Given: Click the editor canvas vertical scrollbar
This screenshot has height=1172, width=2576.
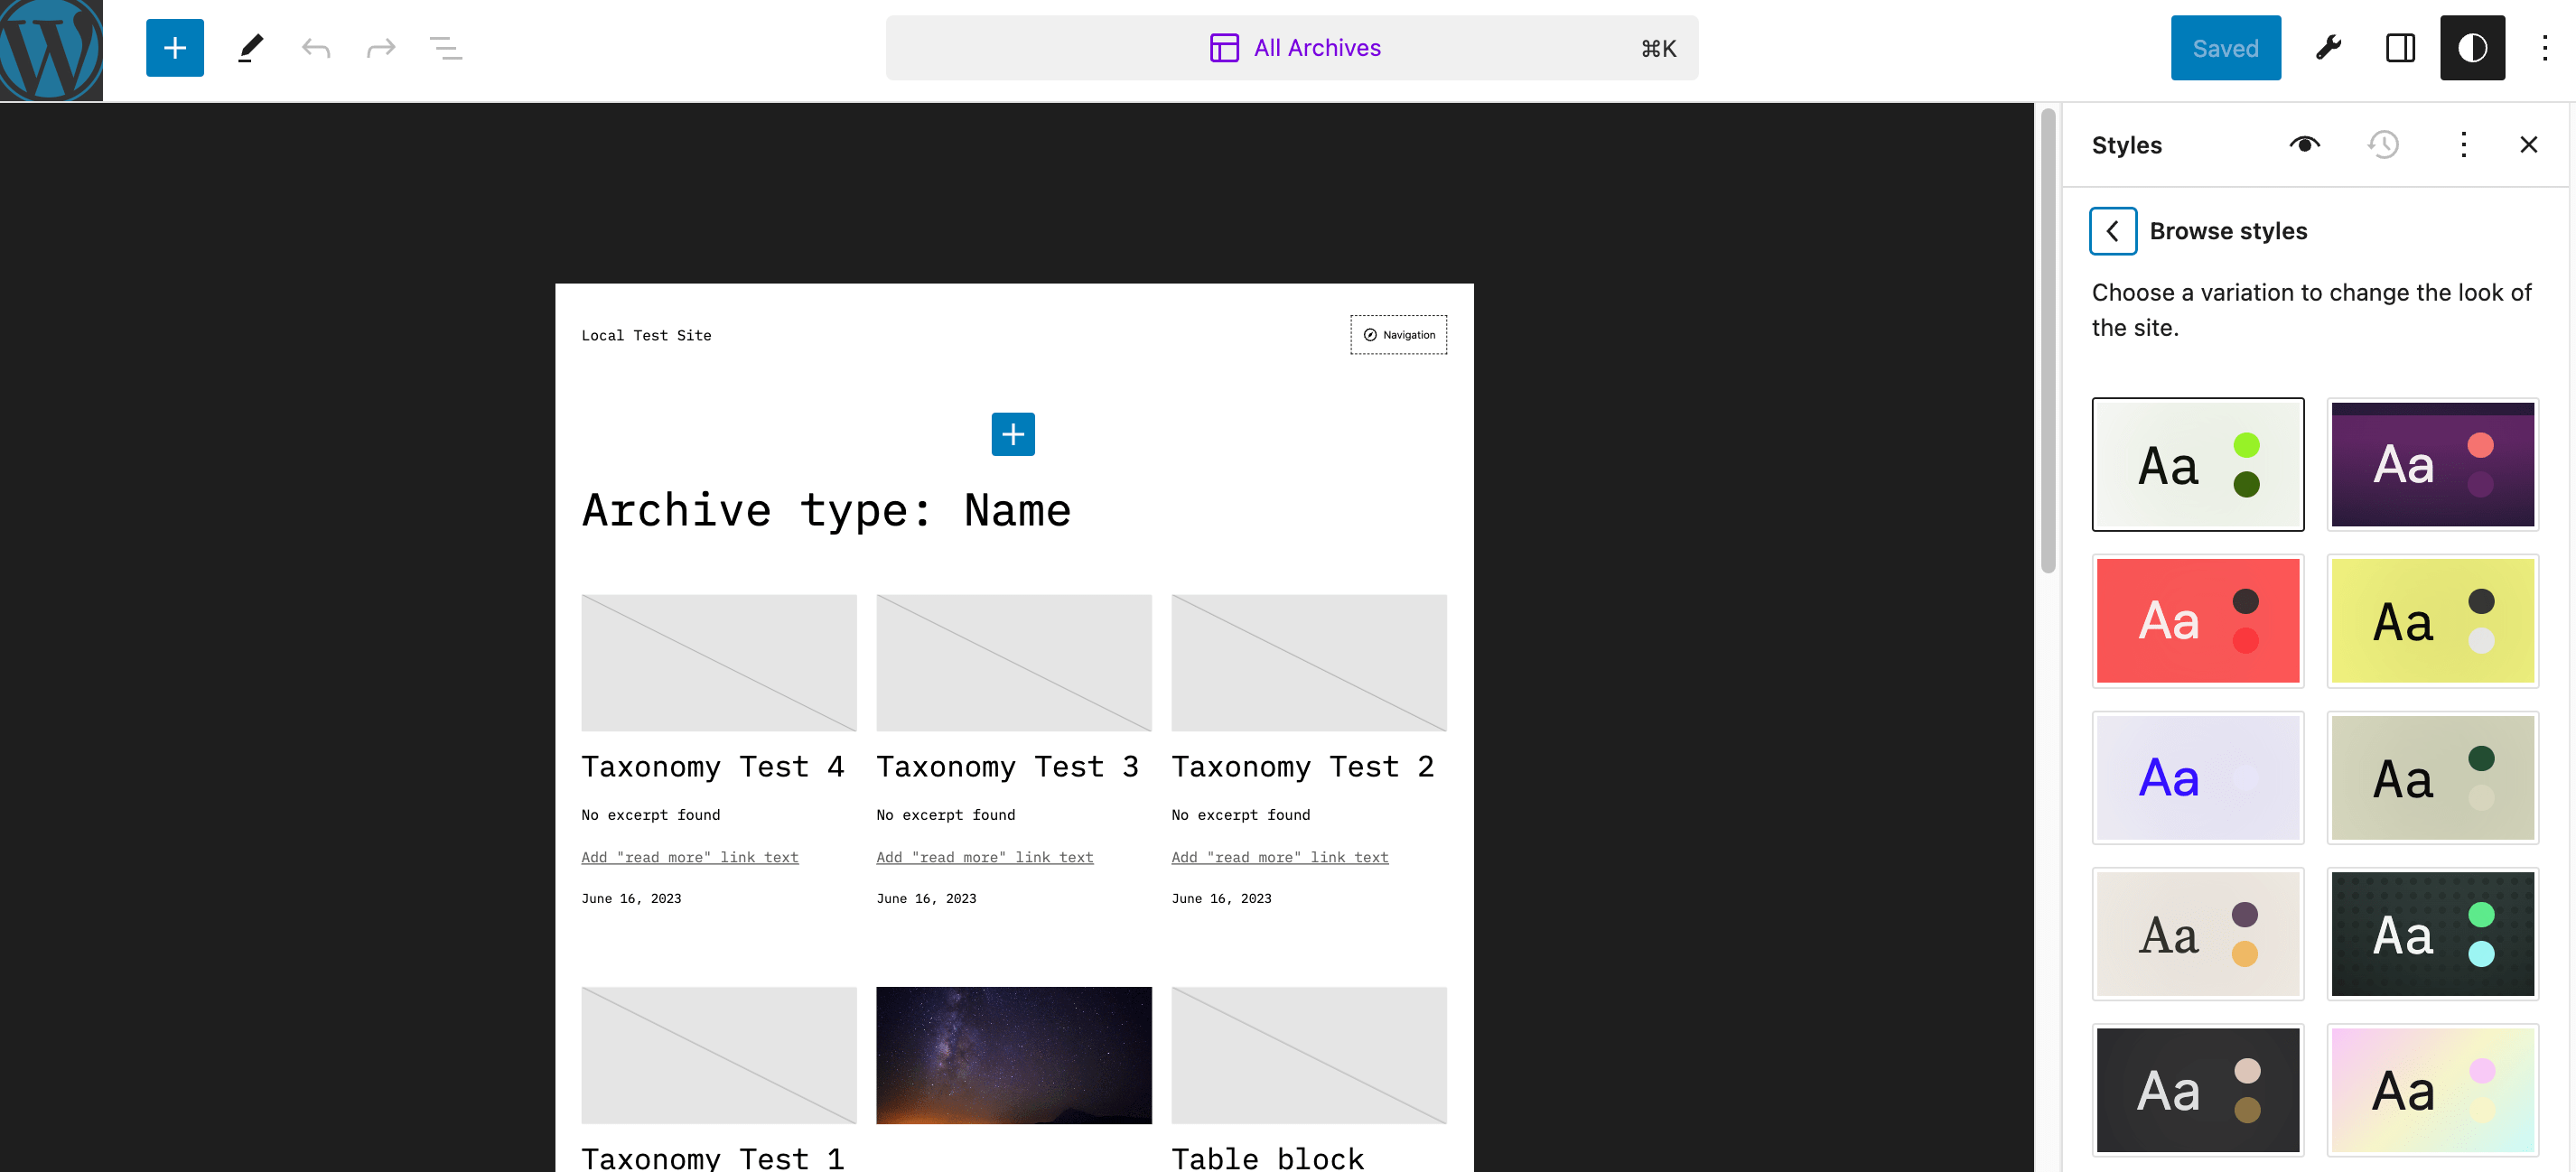Looking at the screenshot, I should click(2048, 341).
